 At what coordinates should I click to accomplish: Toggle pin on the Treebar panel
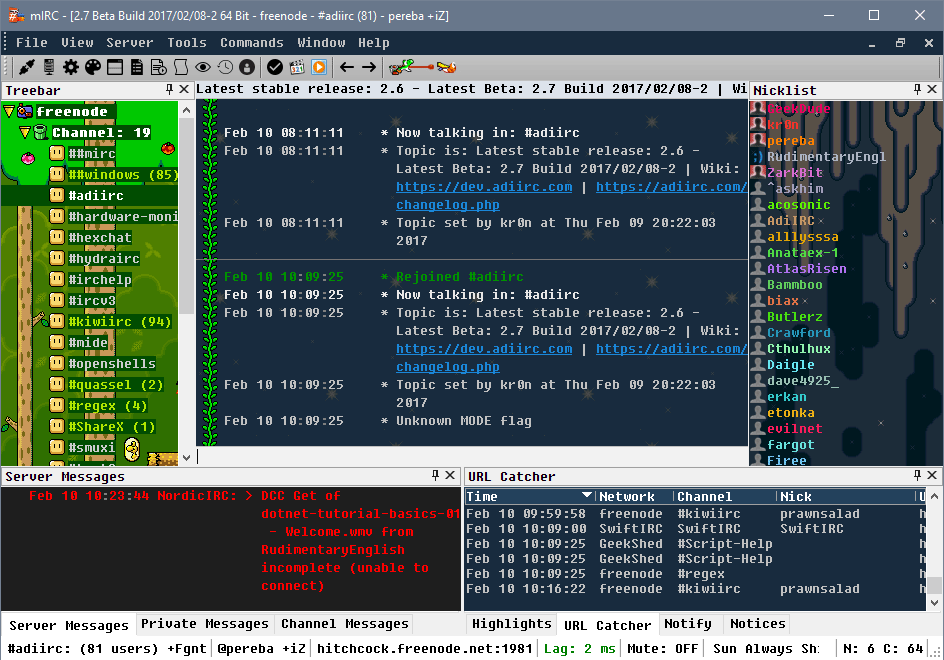pos(169,89)
